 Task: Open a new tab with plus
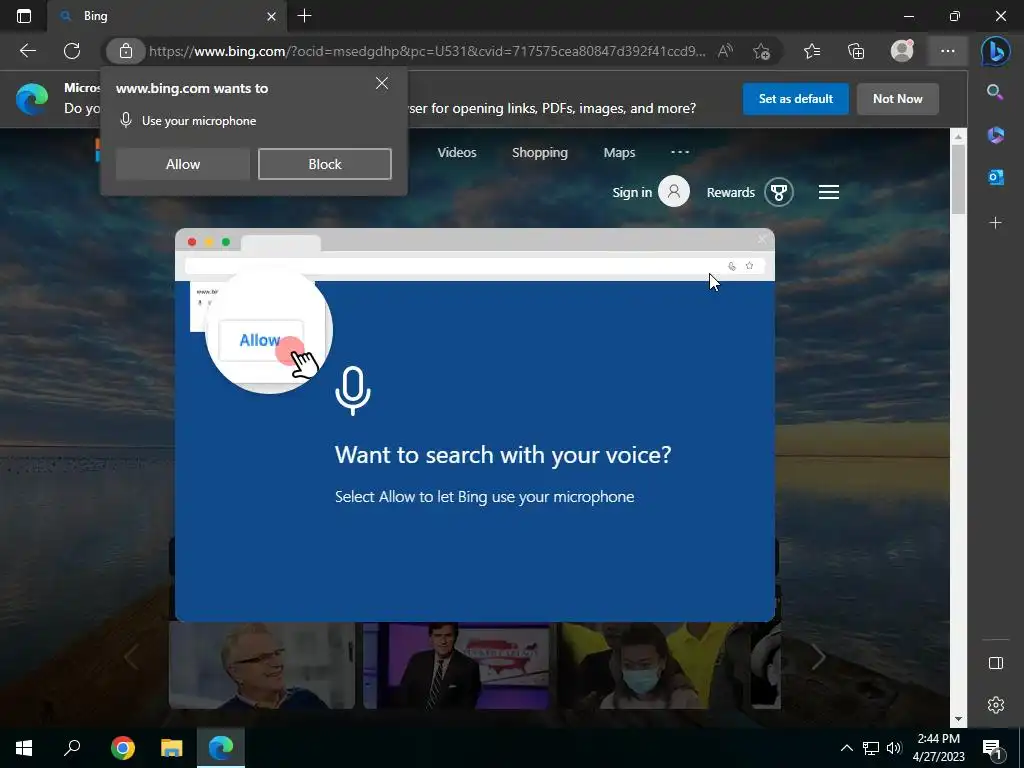(304, 16)
